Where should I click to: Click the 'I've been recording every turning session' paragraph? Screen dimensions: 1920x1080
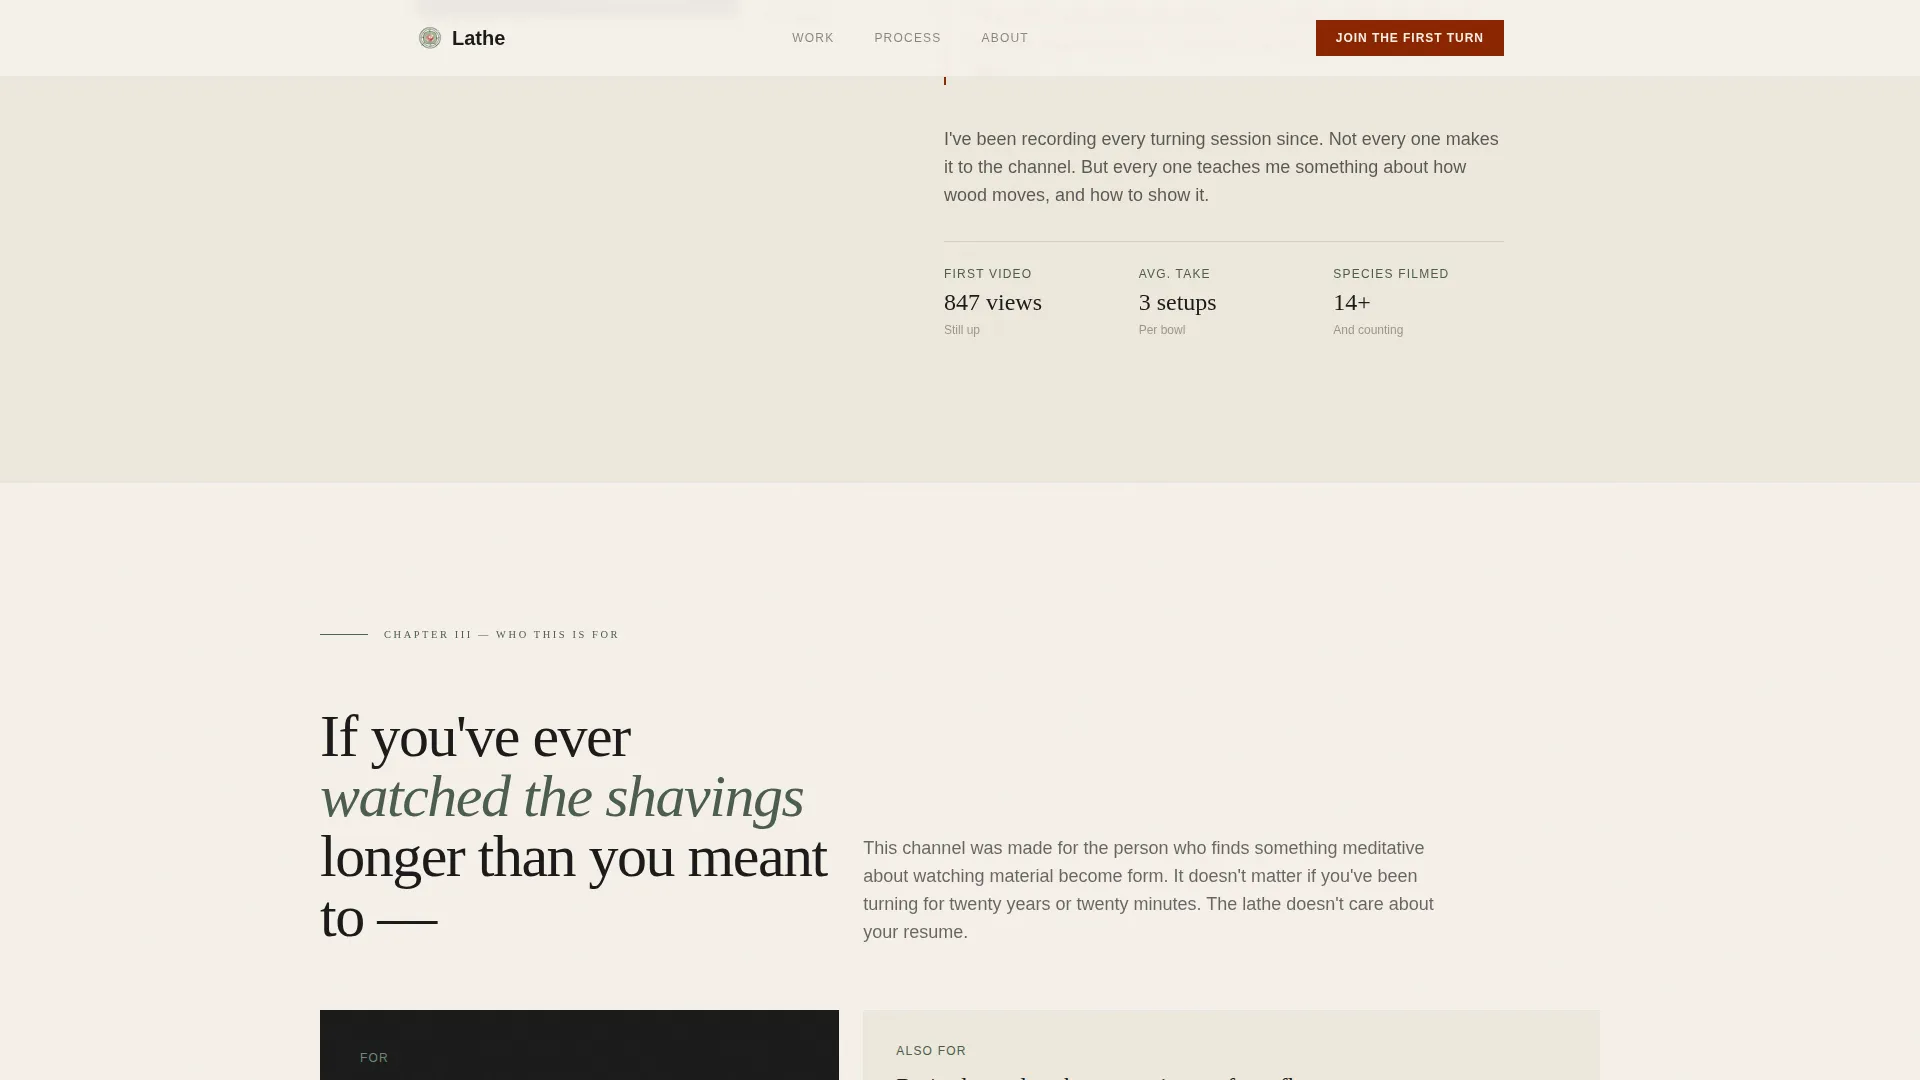tap(1223, 167)
